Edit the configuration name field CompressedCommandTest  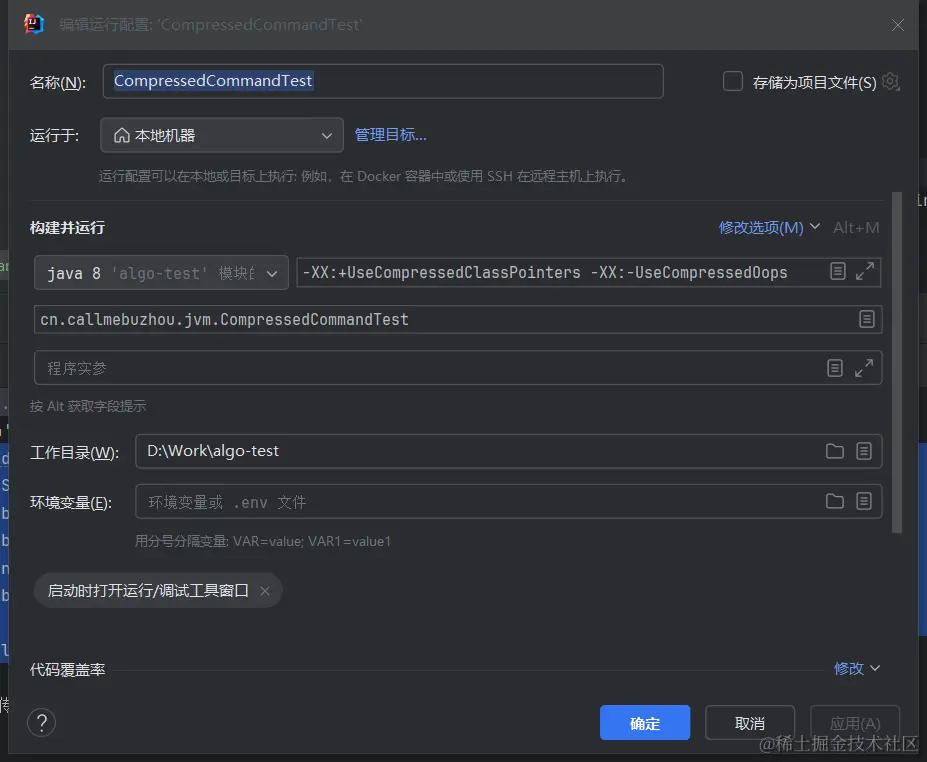coord(383,81)
